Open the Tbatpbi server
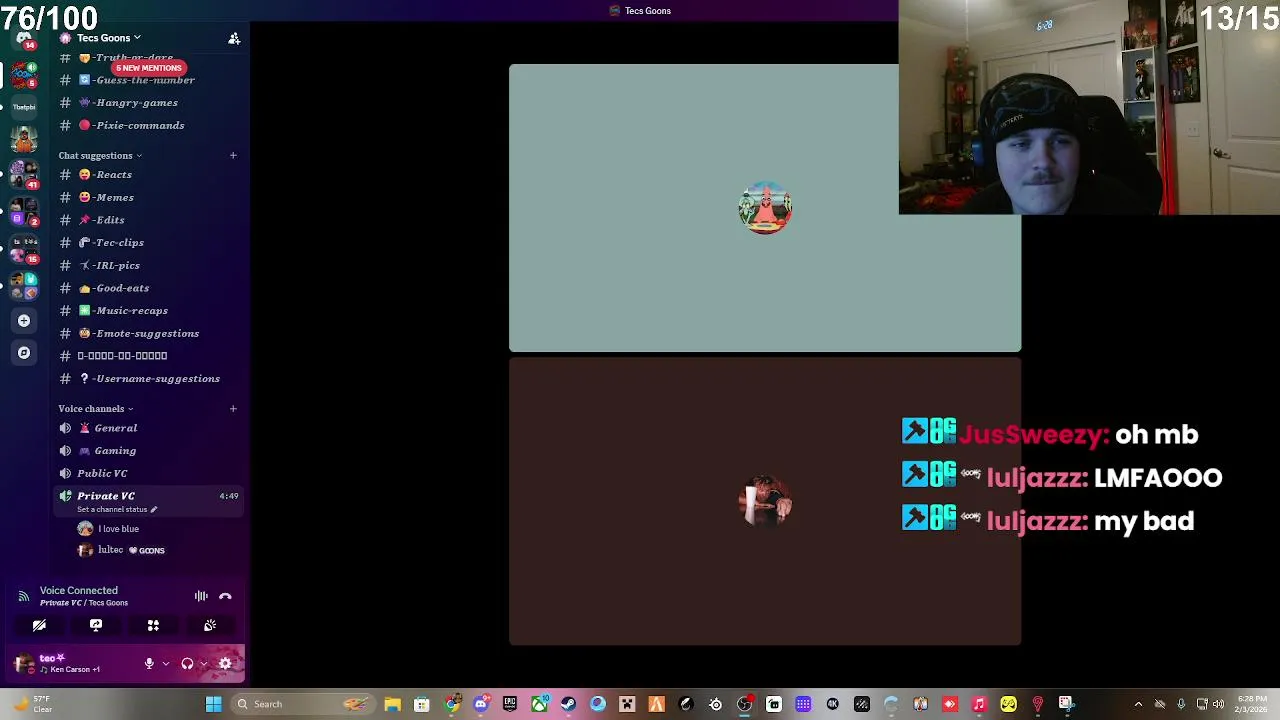The width and height of the screenshot is (1280, 720). tap(24, 107)
